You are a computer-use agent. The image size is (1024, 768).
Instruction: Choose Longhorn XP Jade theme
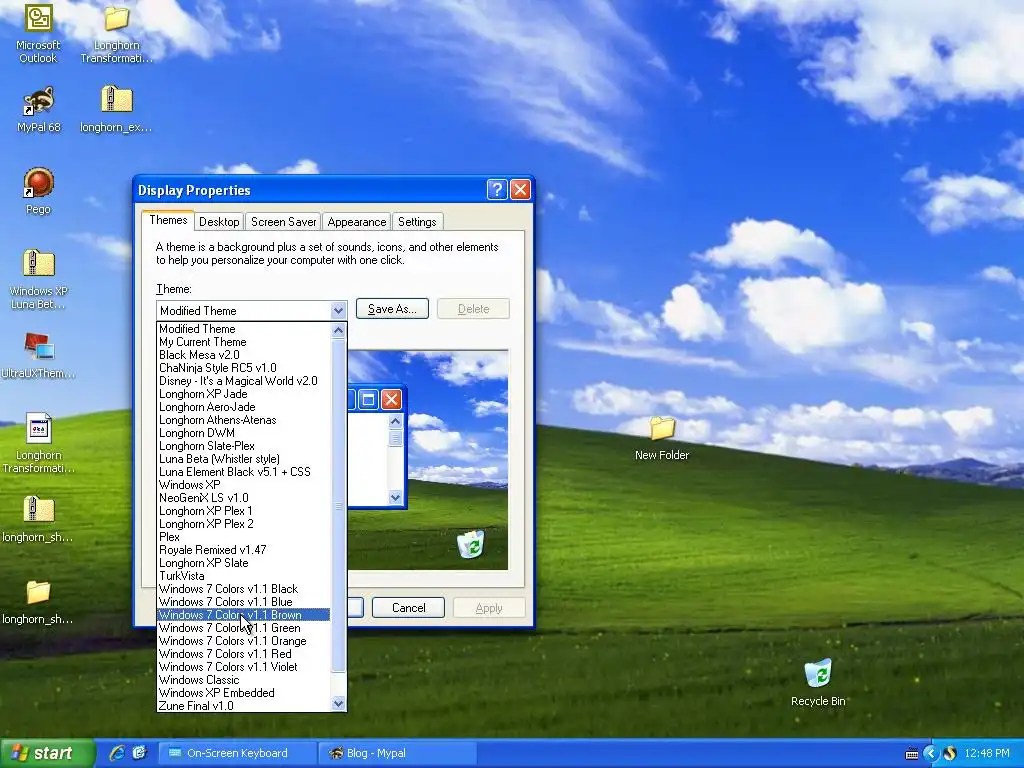[244, 394]
